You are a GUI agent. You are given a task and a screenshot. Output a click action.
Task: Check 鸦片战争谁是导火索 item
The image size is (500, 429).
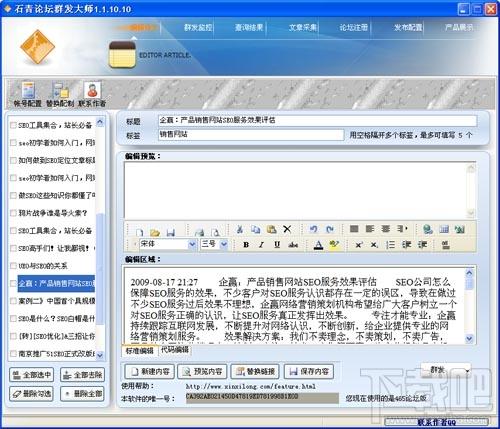(13, 213)
